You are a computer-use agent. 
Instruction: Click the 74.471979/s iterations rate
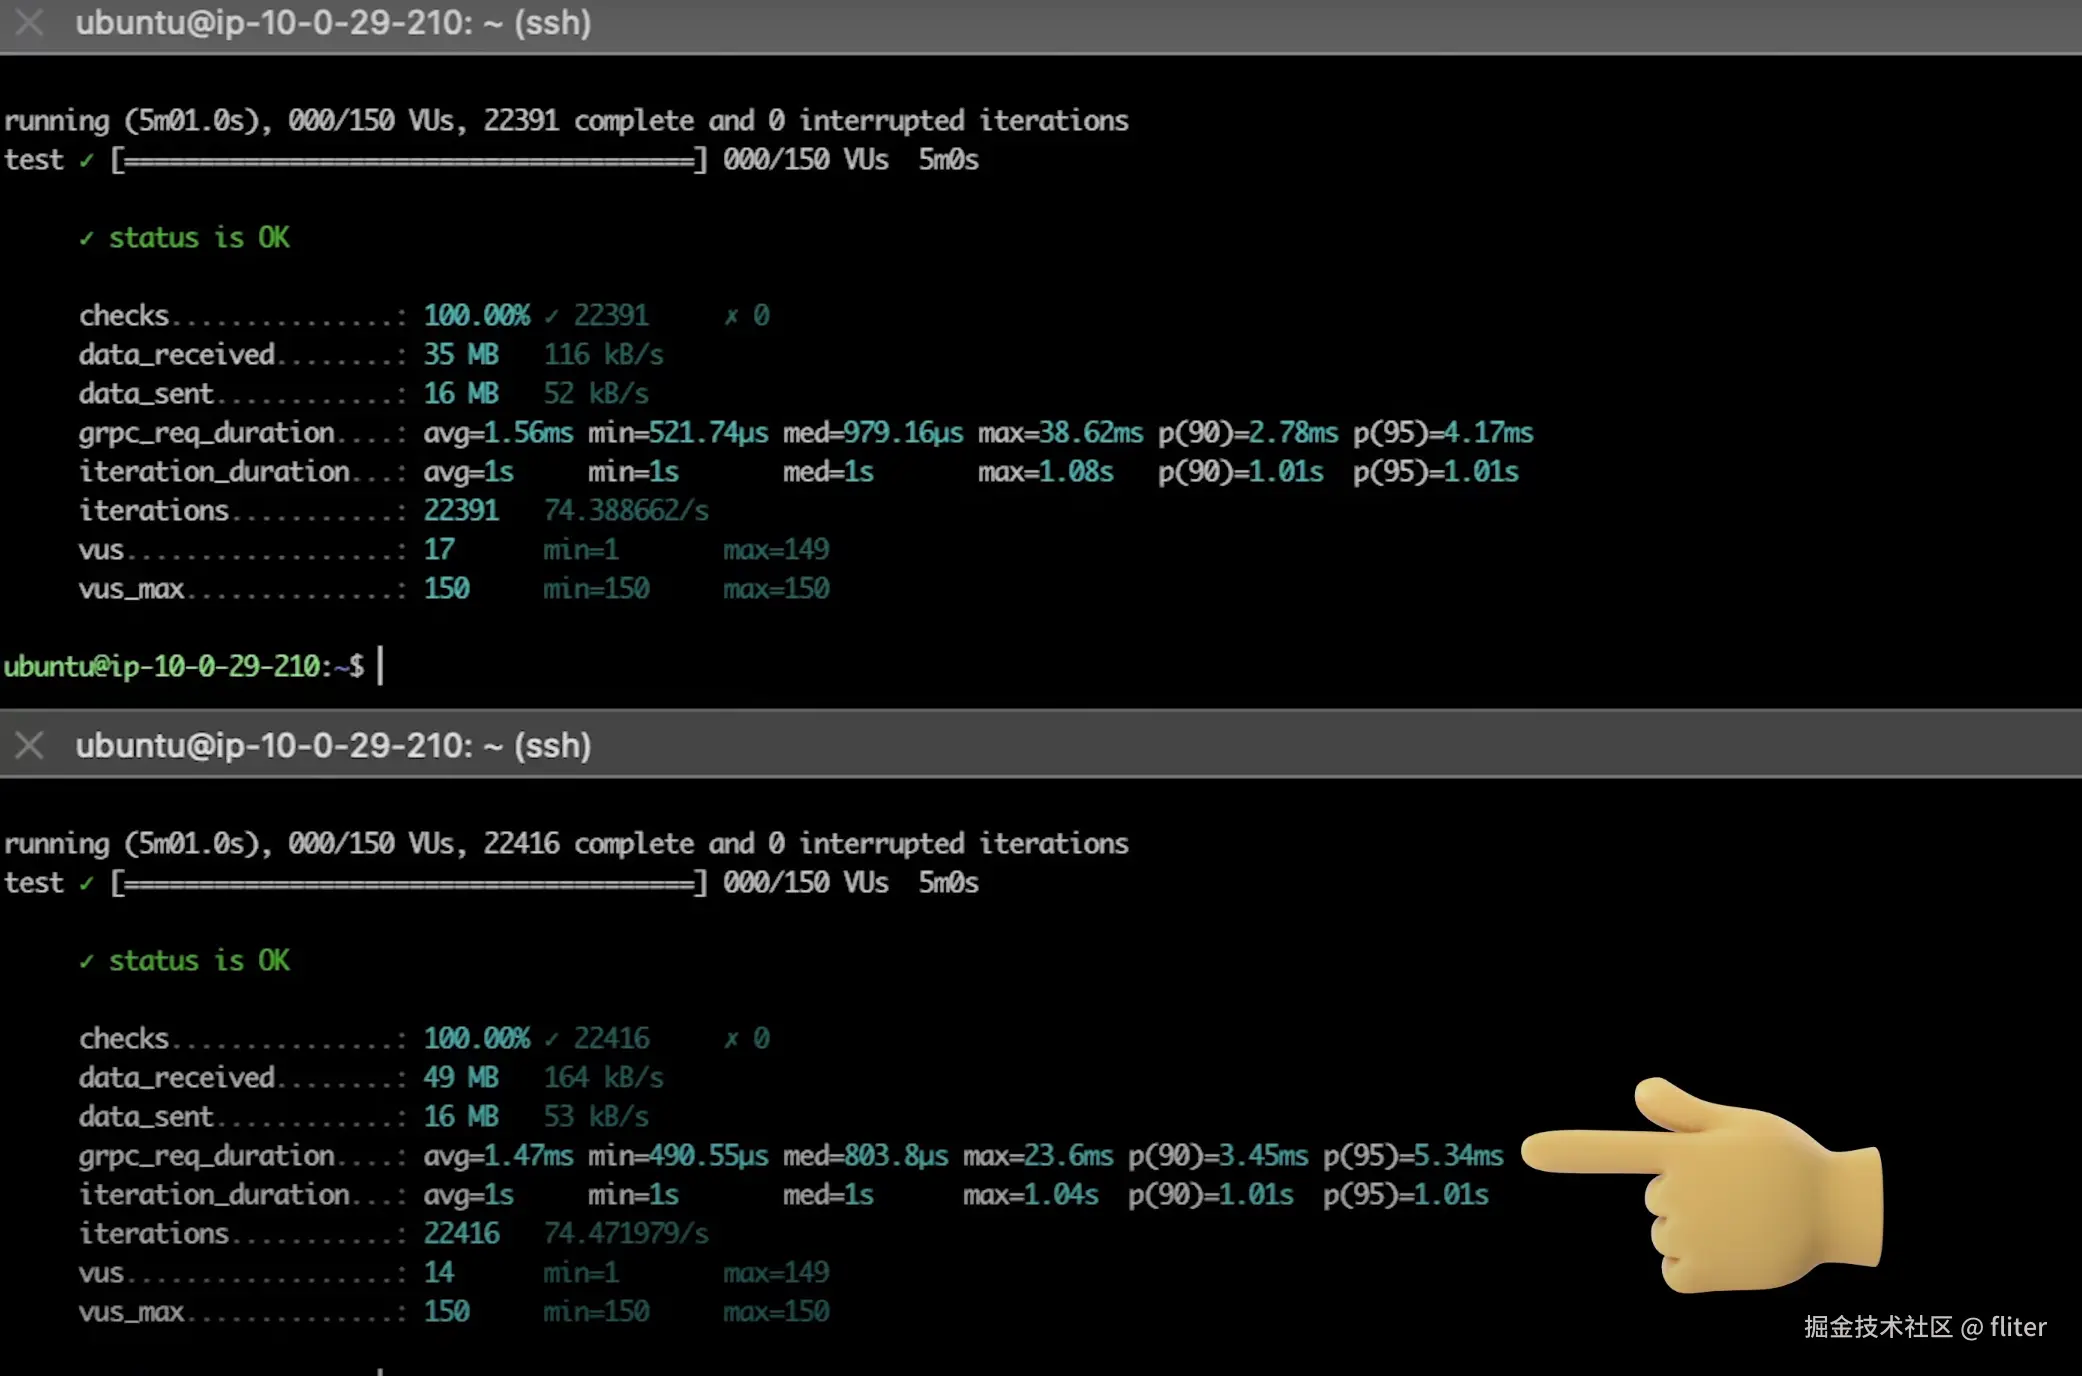pyautogui.click(x=626, y=1233)
